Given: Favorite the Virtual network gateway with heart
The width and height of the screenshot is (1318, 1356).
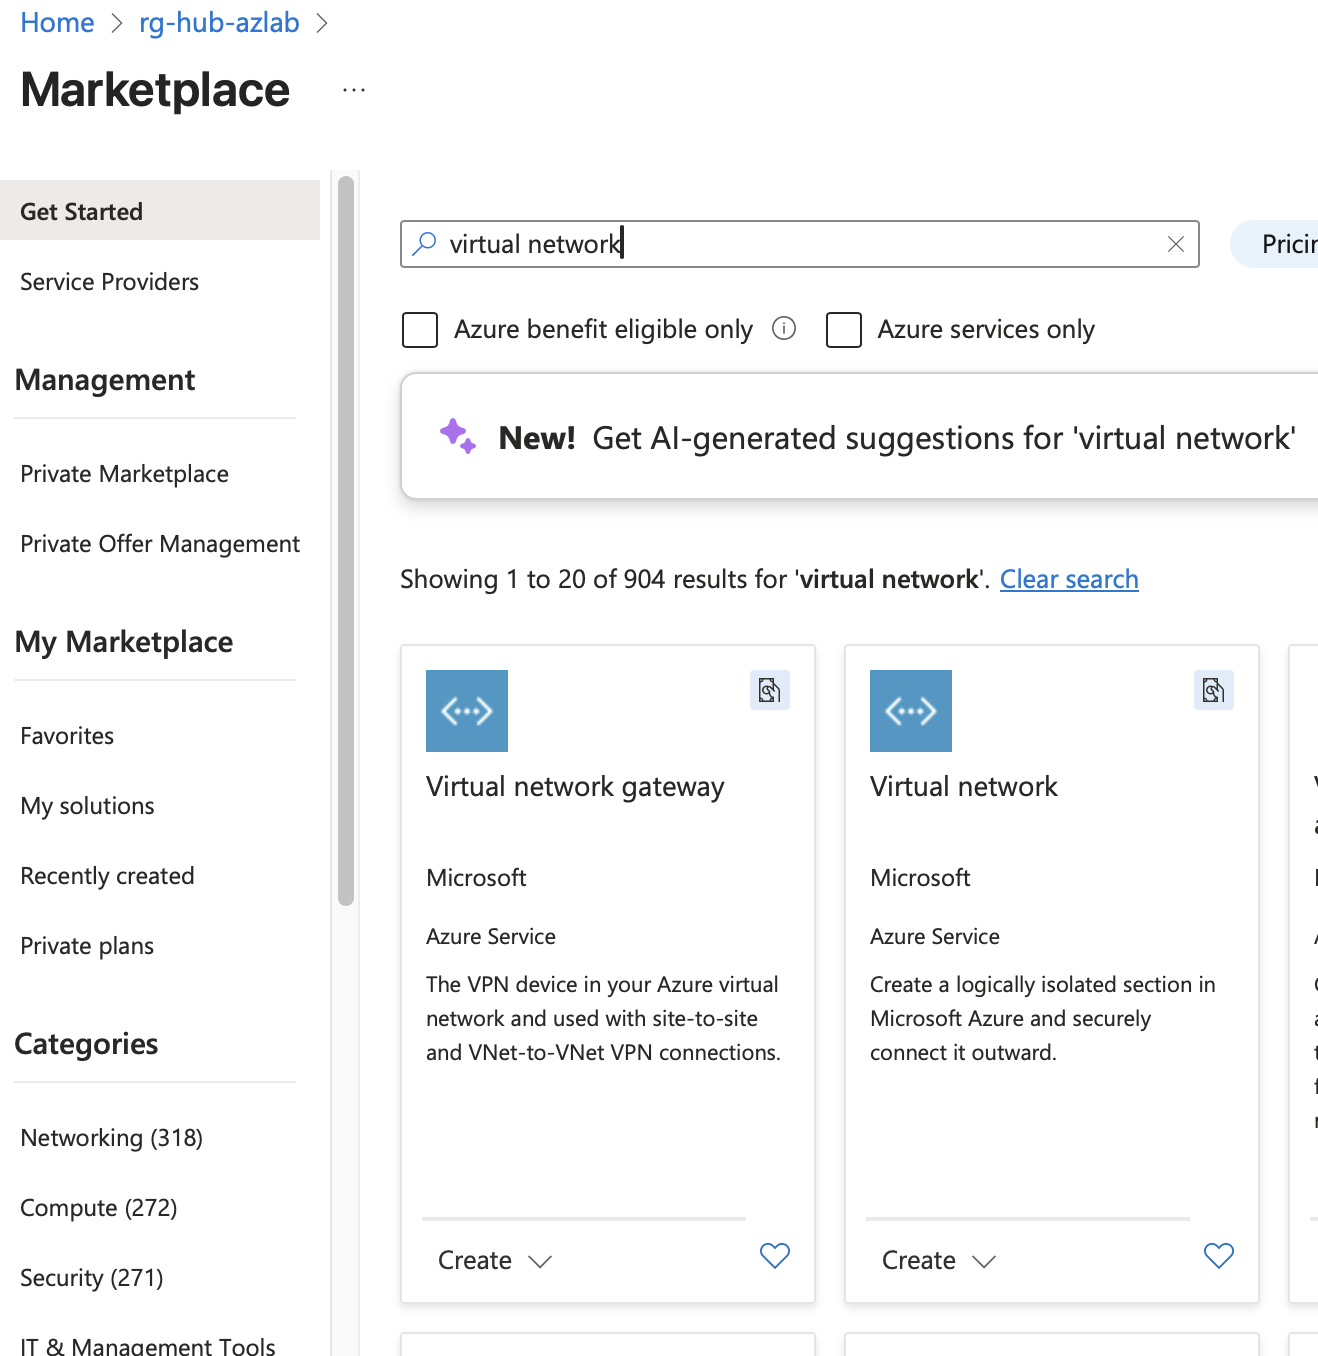Looking at the screenshot, I should [x=775, y=1256].
